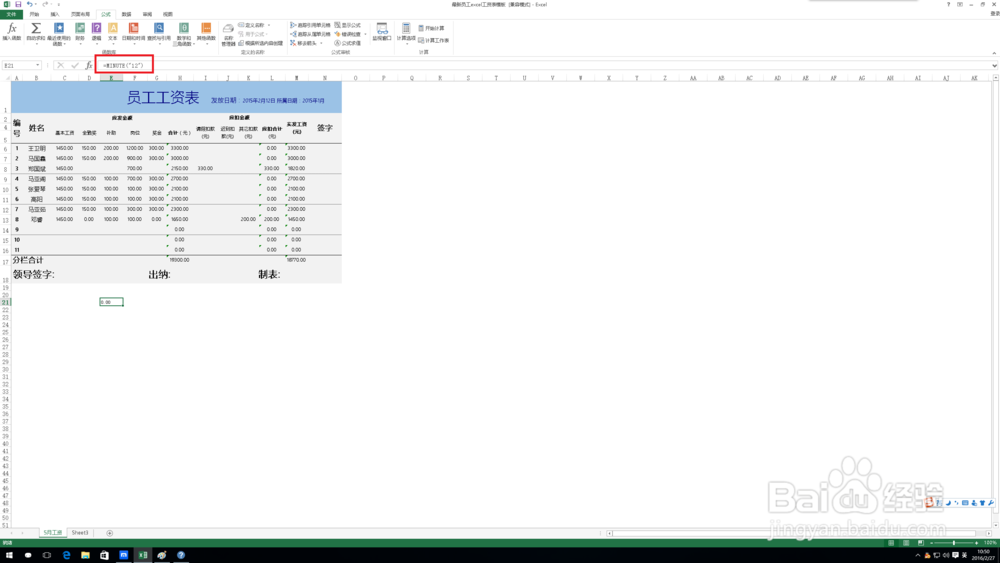Open the Store app from taskbar
This screenshot has width=1000, height=563.
[105, 555]
